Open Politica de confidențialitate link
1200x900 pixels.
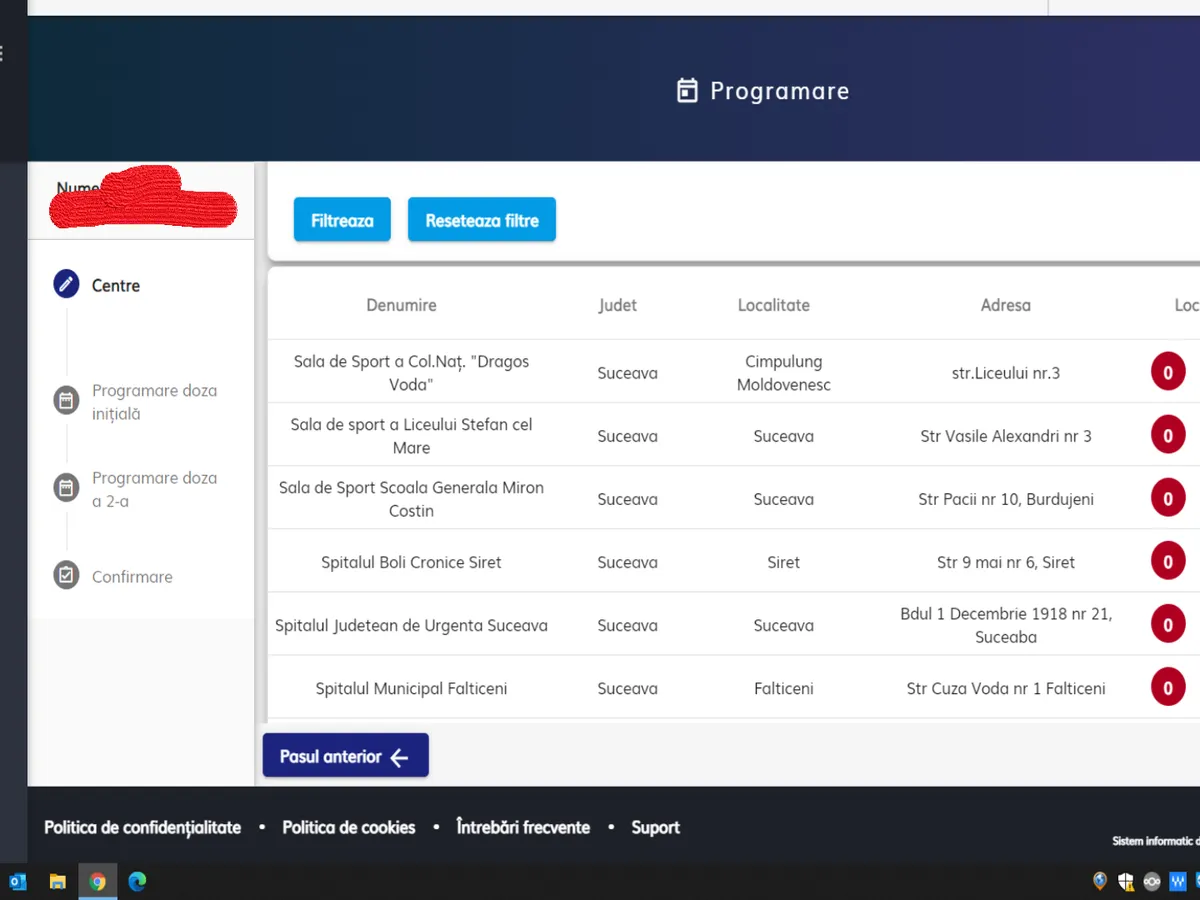click(x=143, y=827)
